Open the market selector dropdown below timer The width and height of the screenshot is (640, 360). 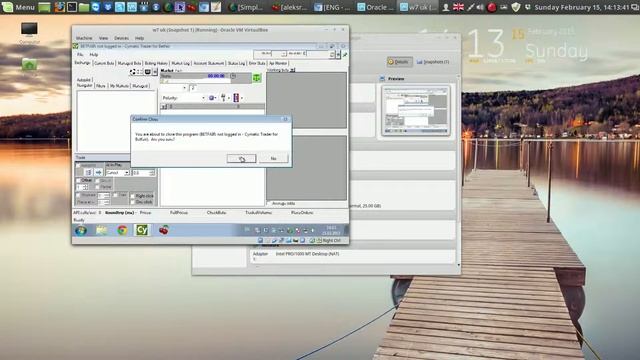point(184,88)
